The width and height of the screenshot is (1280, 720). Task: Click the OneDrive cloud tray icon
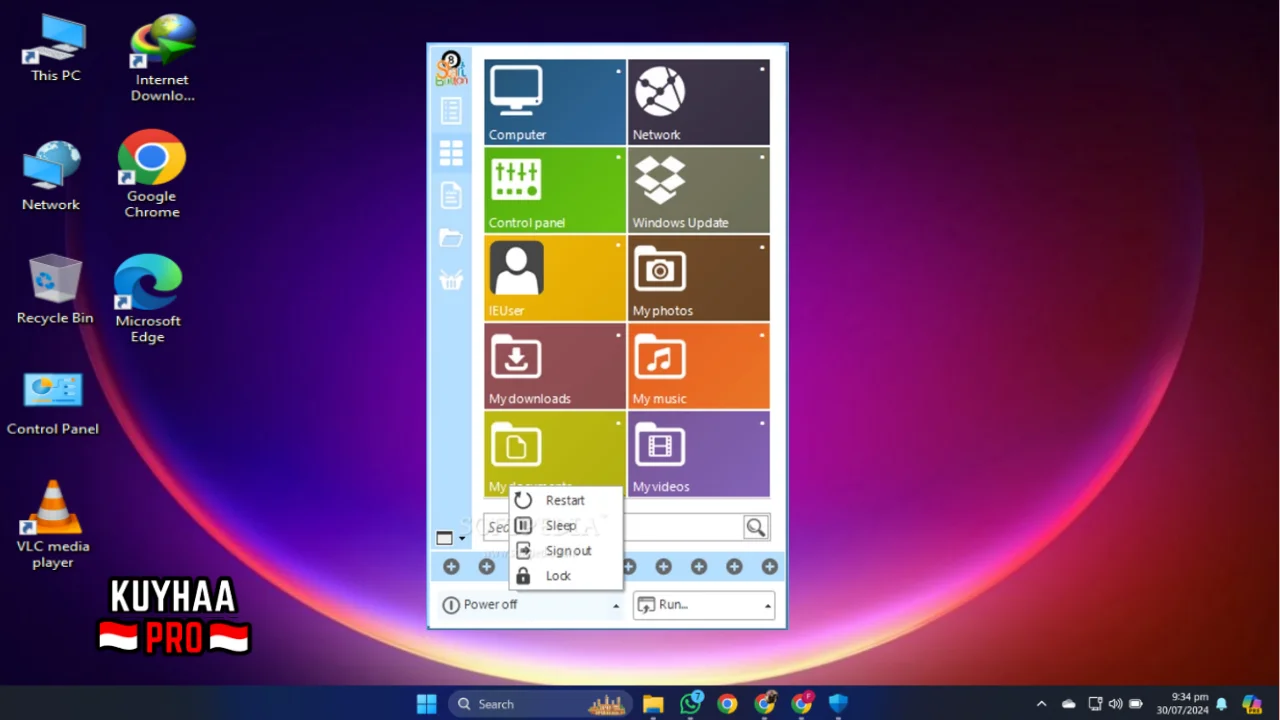(x=1069, y=704)
